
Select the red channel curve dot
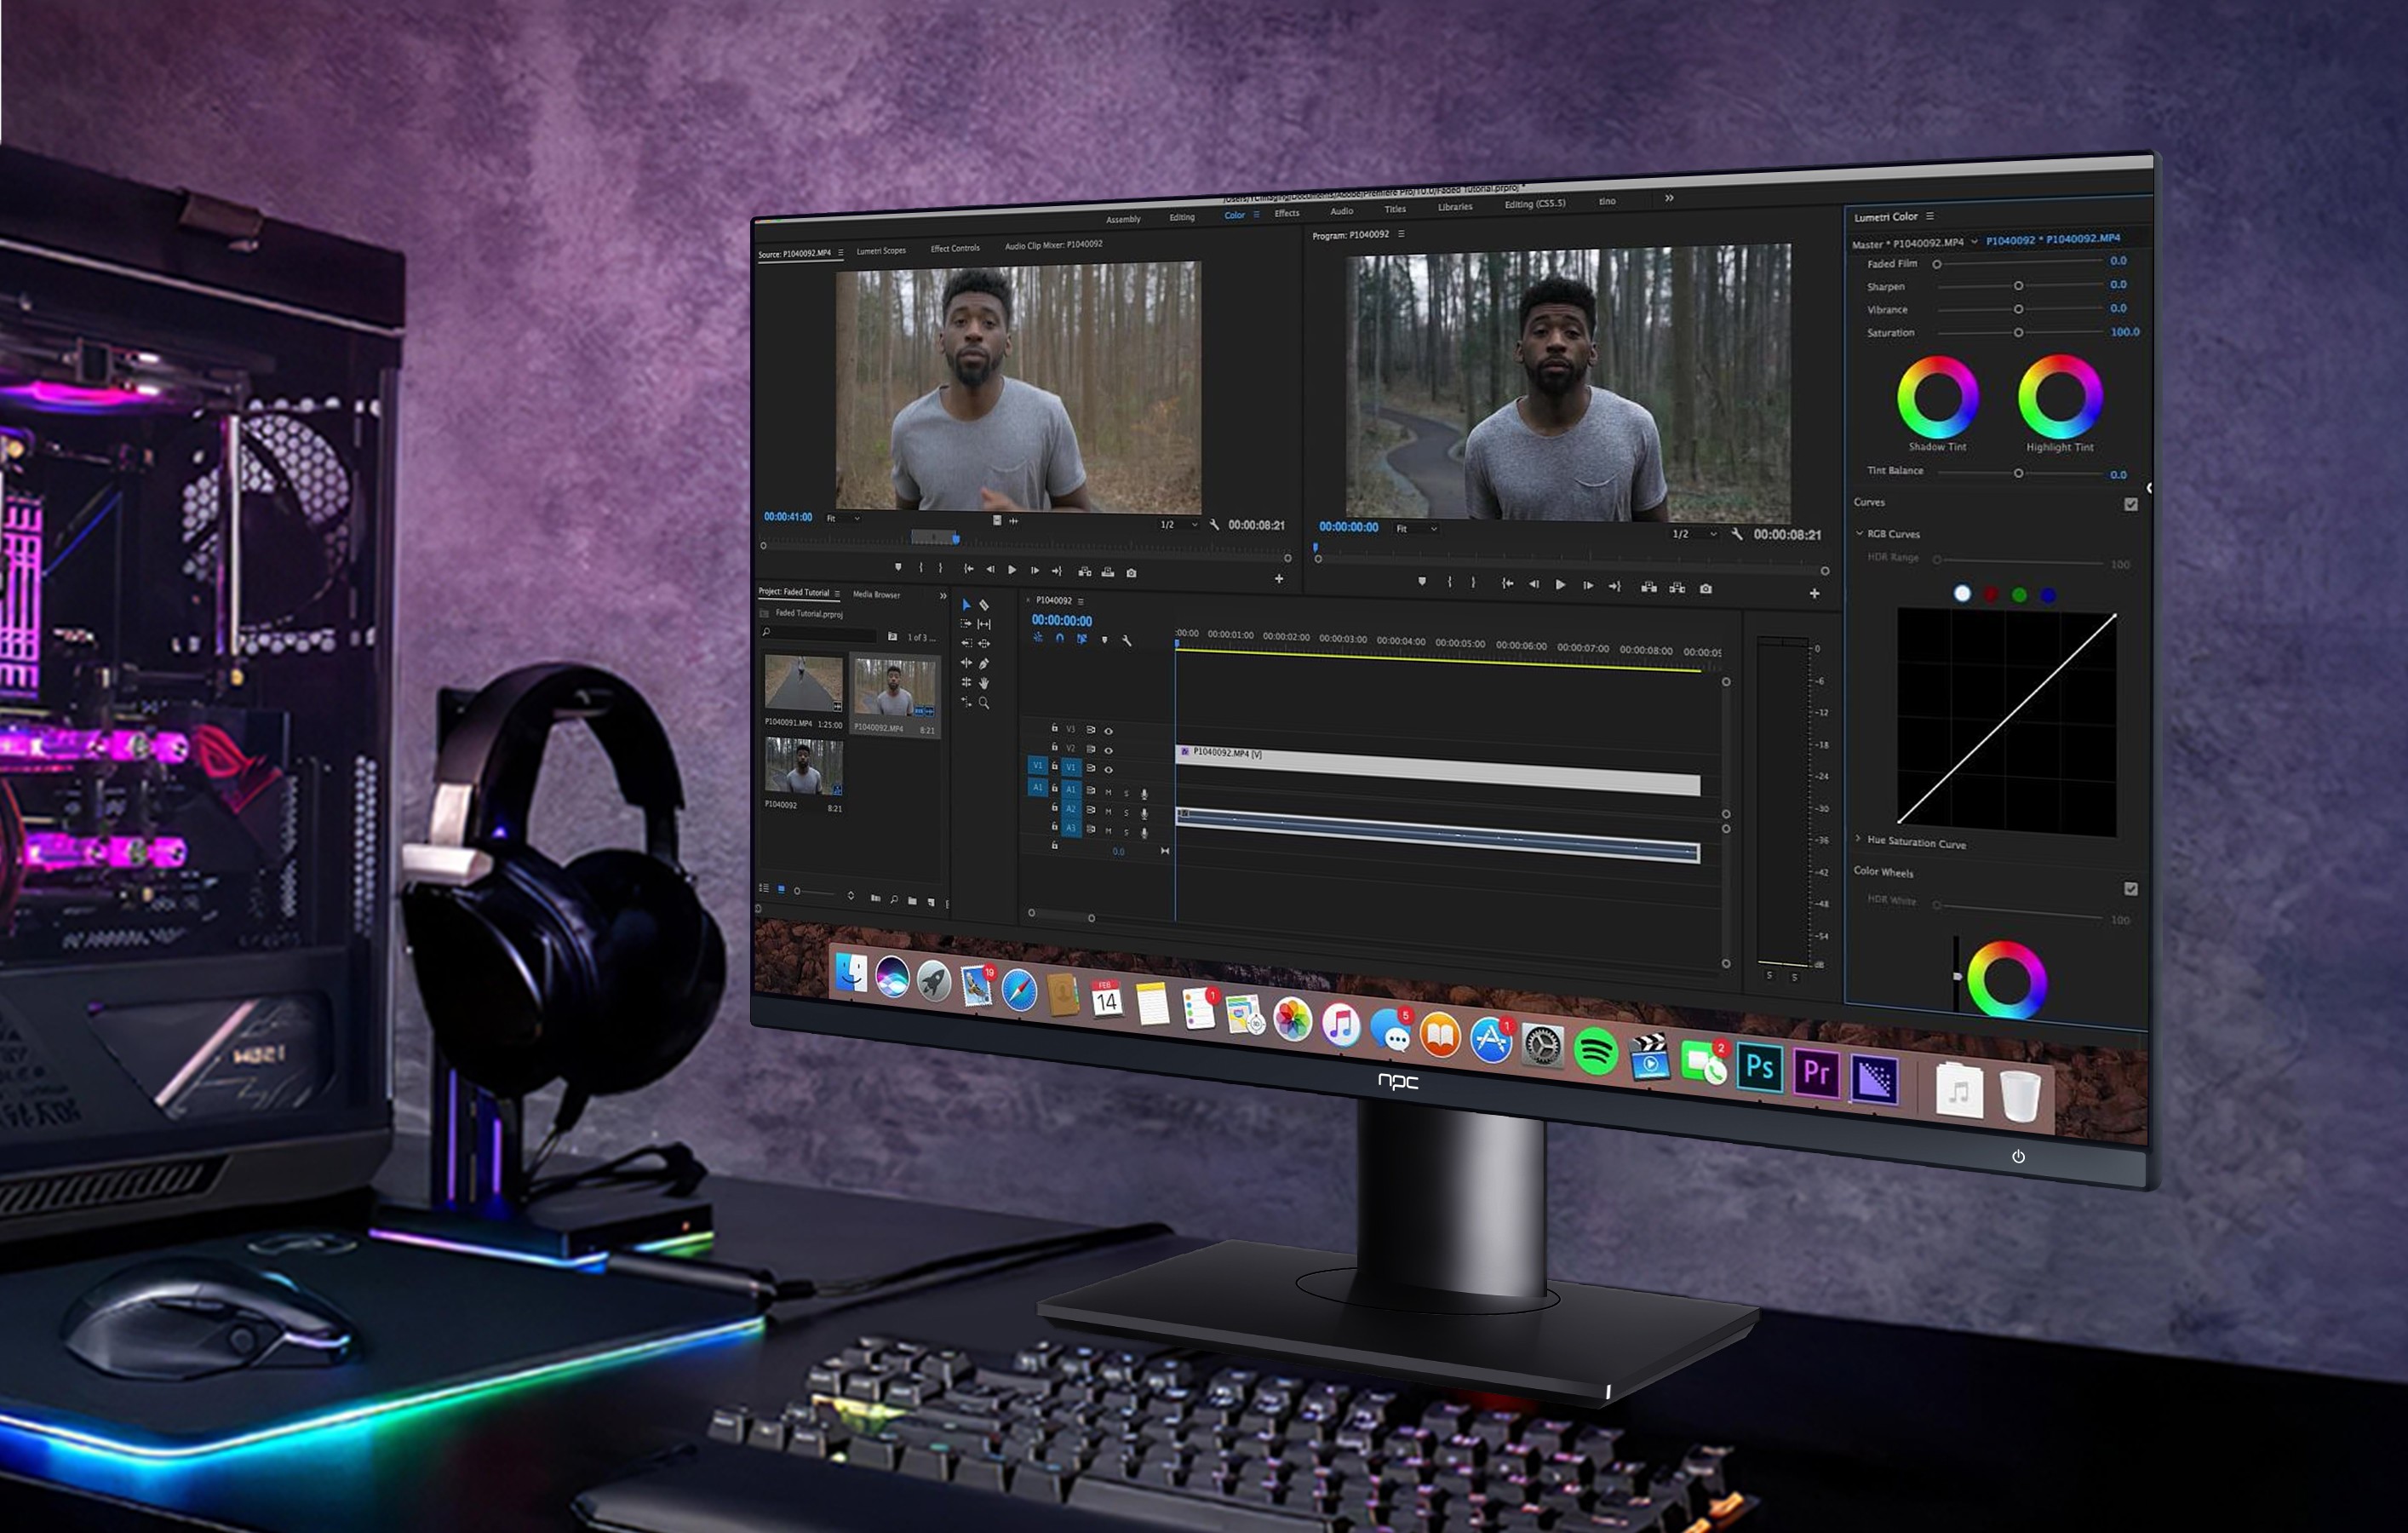1991,595
